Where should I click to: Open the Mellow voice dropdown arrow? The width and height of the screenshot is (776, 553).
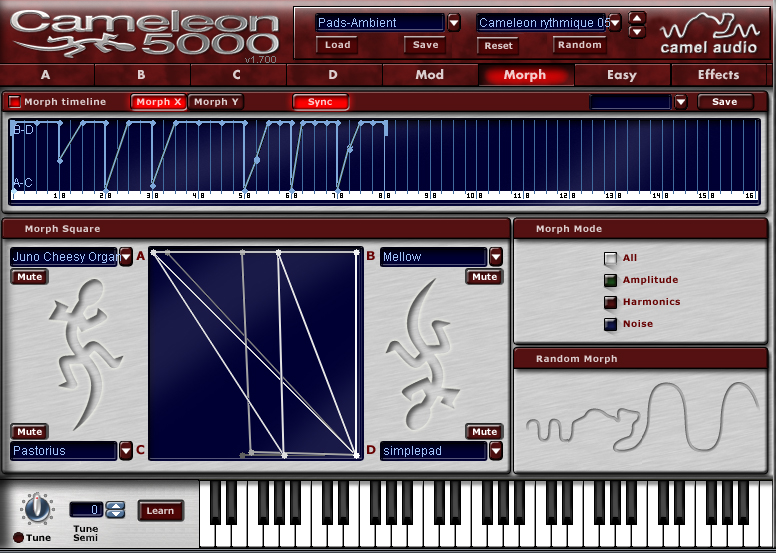pyautogui.click(x=496, y=256)
